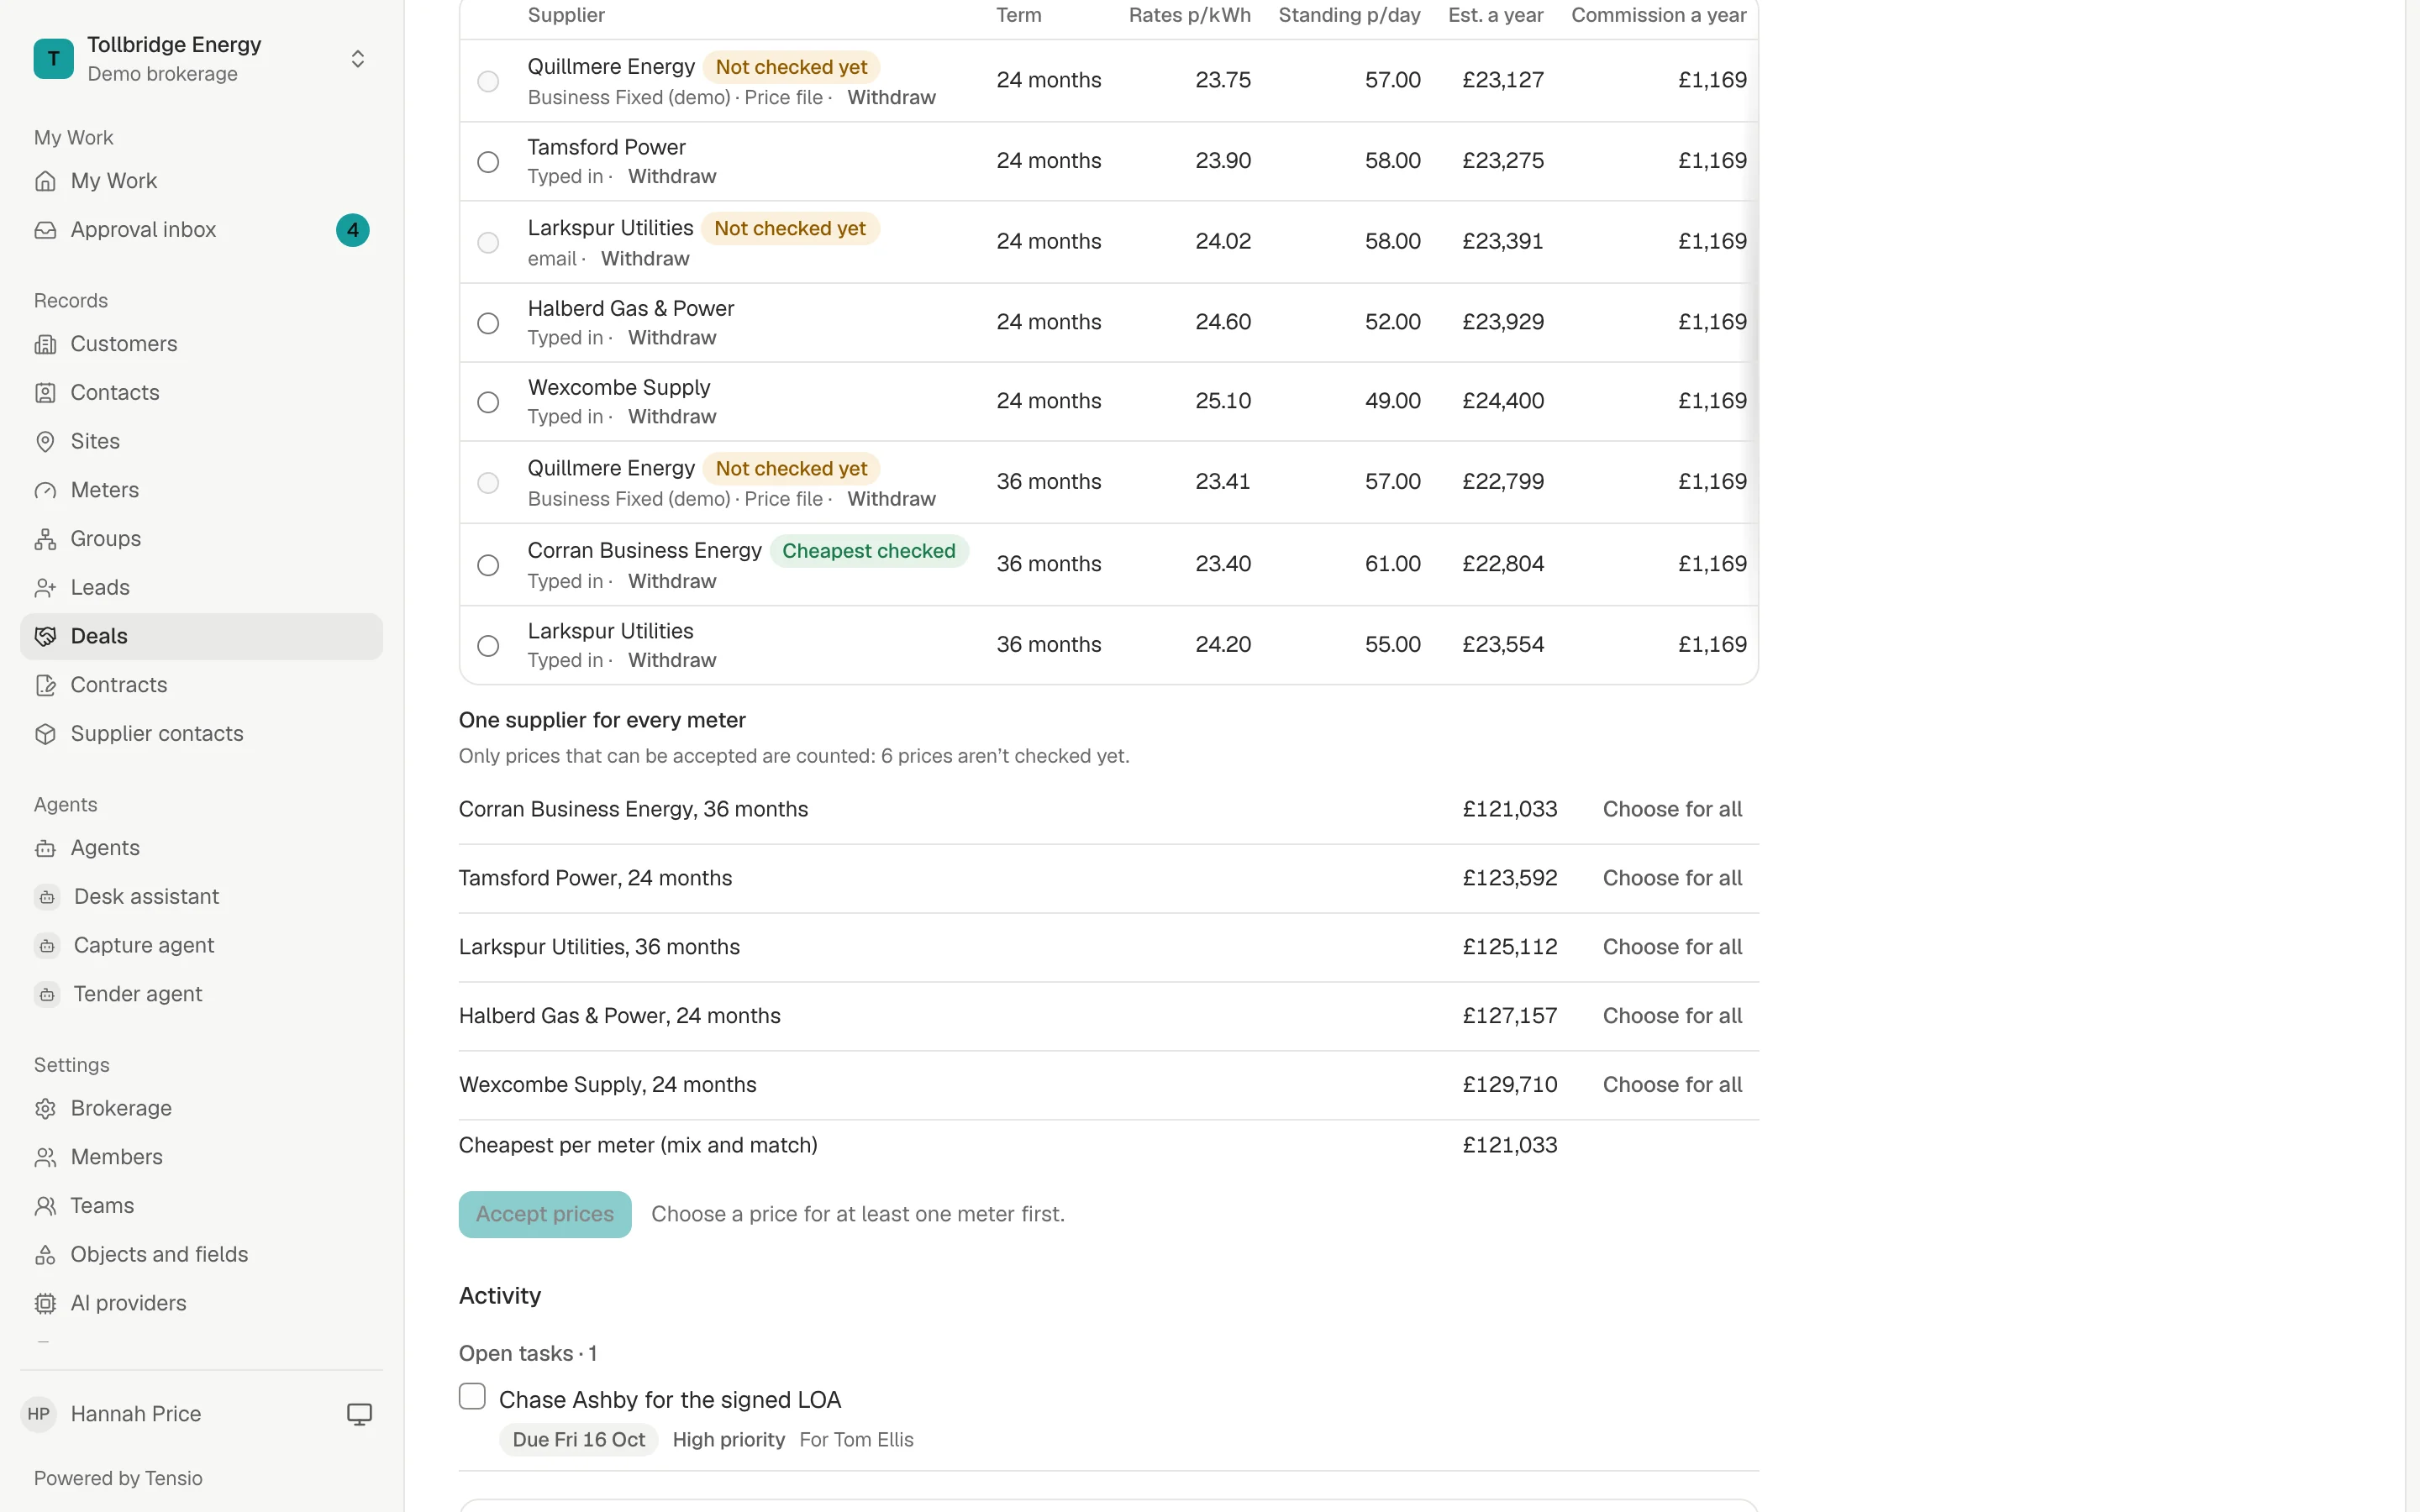The image size is (2420, 1512).
Task: Open Contracts in the sidebar
Action: tap(201, 685)
